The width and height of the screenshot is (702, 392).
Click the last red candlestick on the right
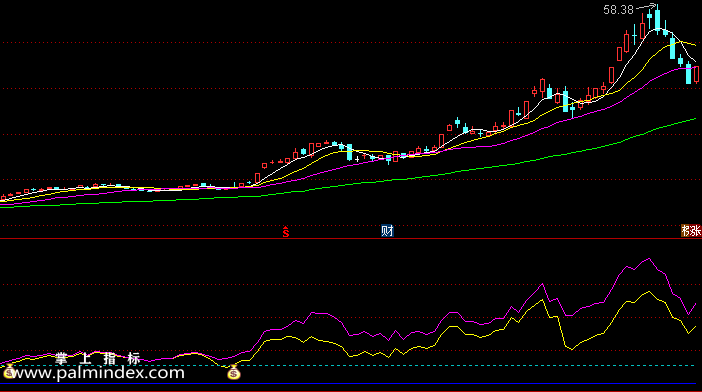697,74
